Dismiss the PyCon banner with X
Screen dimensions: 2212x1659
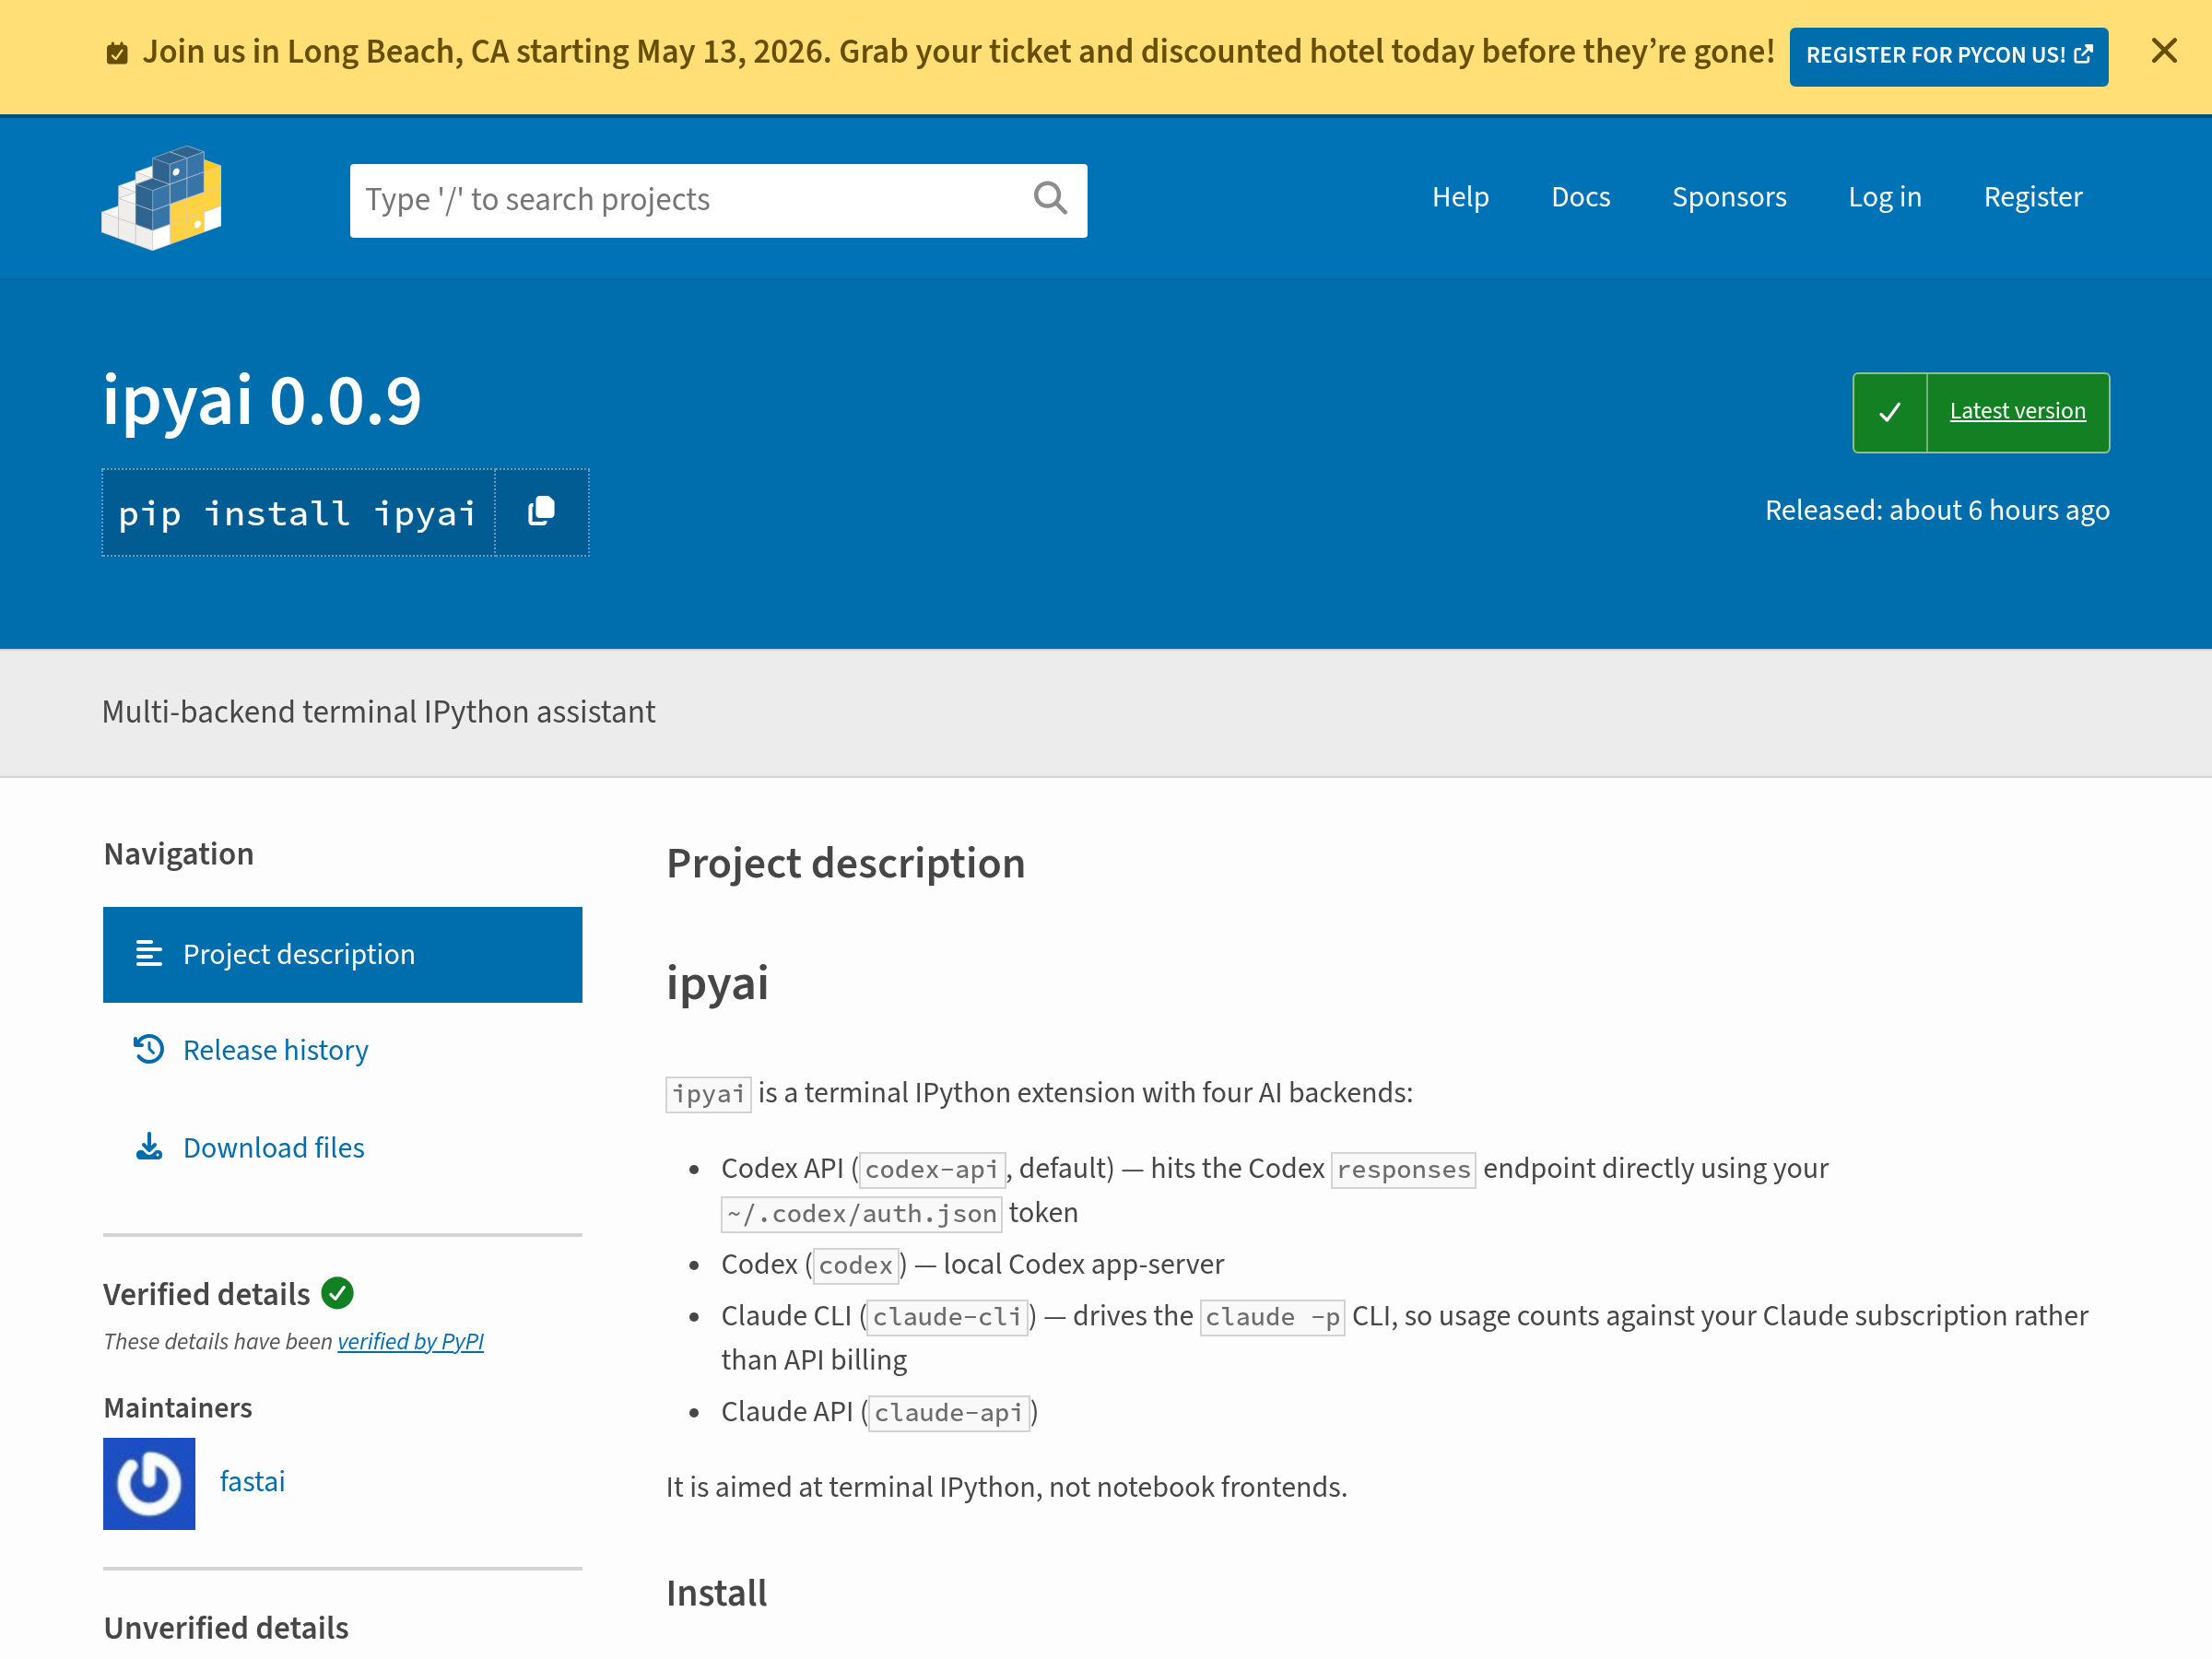click(2163, 51)
